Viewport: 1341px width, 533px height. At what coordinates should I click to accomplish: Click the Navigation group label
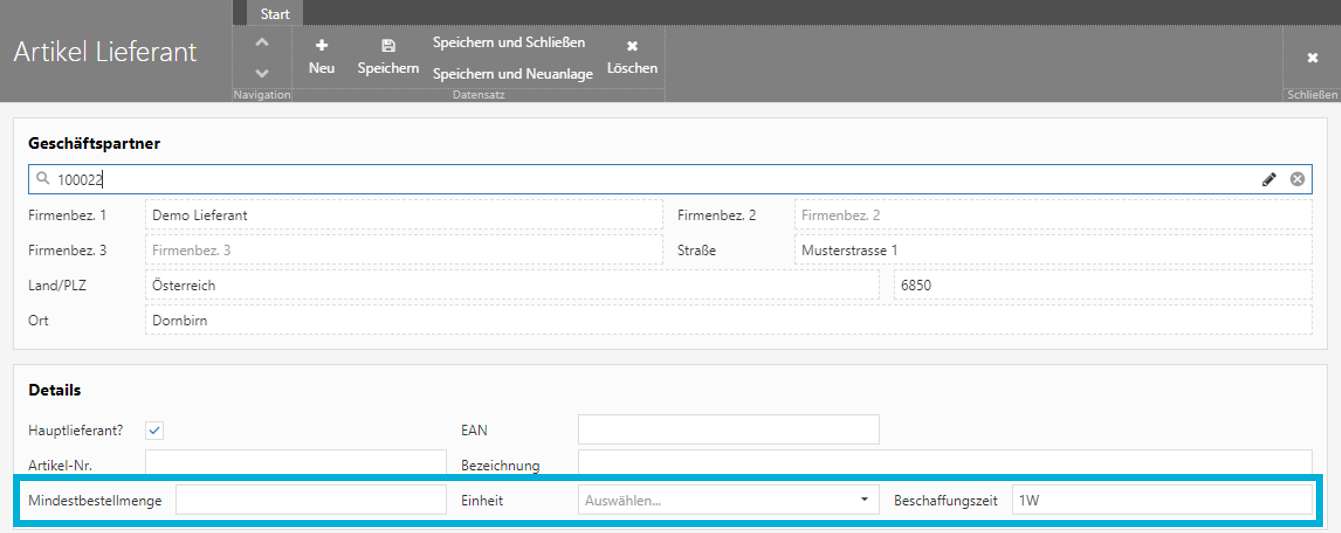pos(262,95)
